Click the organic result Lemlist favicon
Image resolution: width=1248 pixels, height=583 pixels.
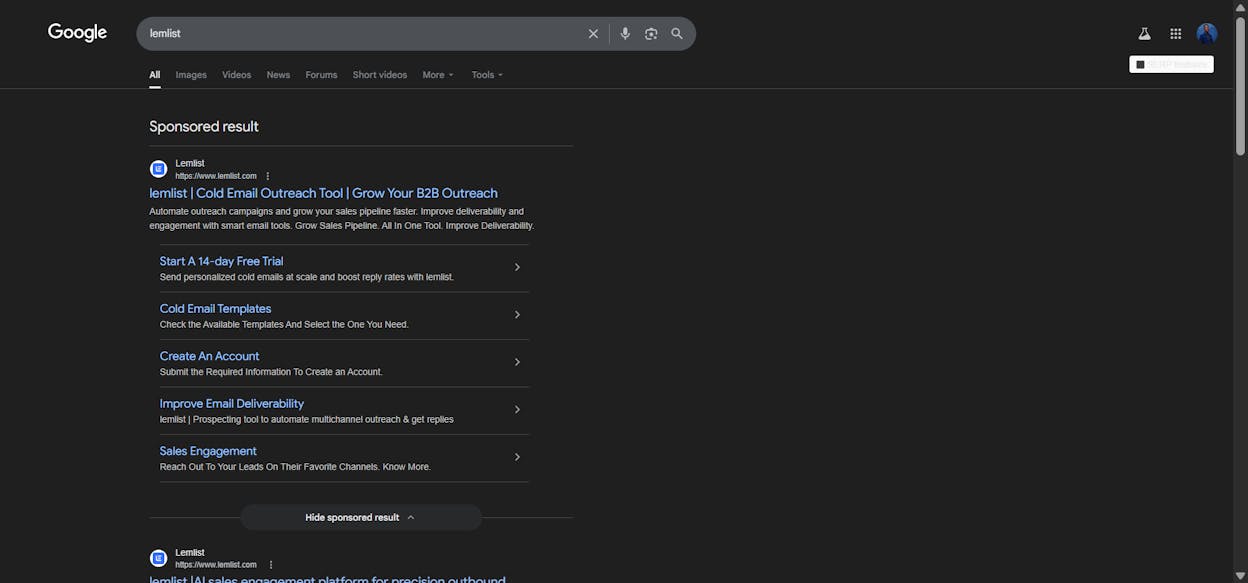[158, 558]
